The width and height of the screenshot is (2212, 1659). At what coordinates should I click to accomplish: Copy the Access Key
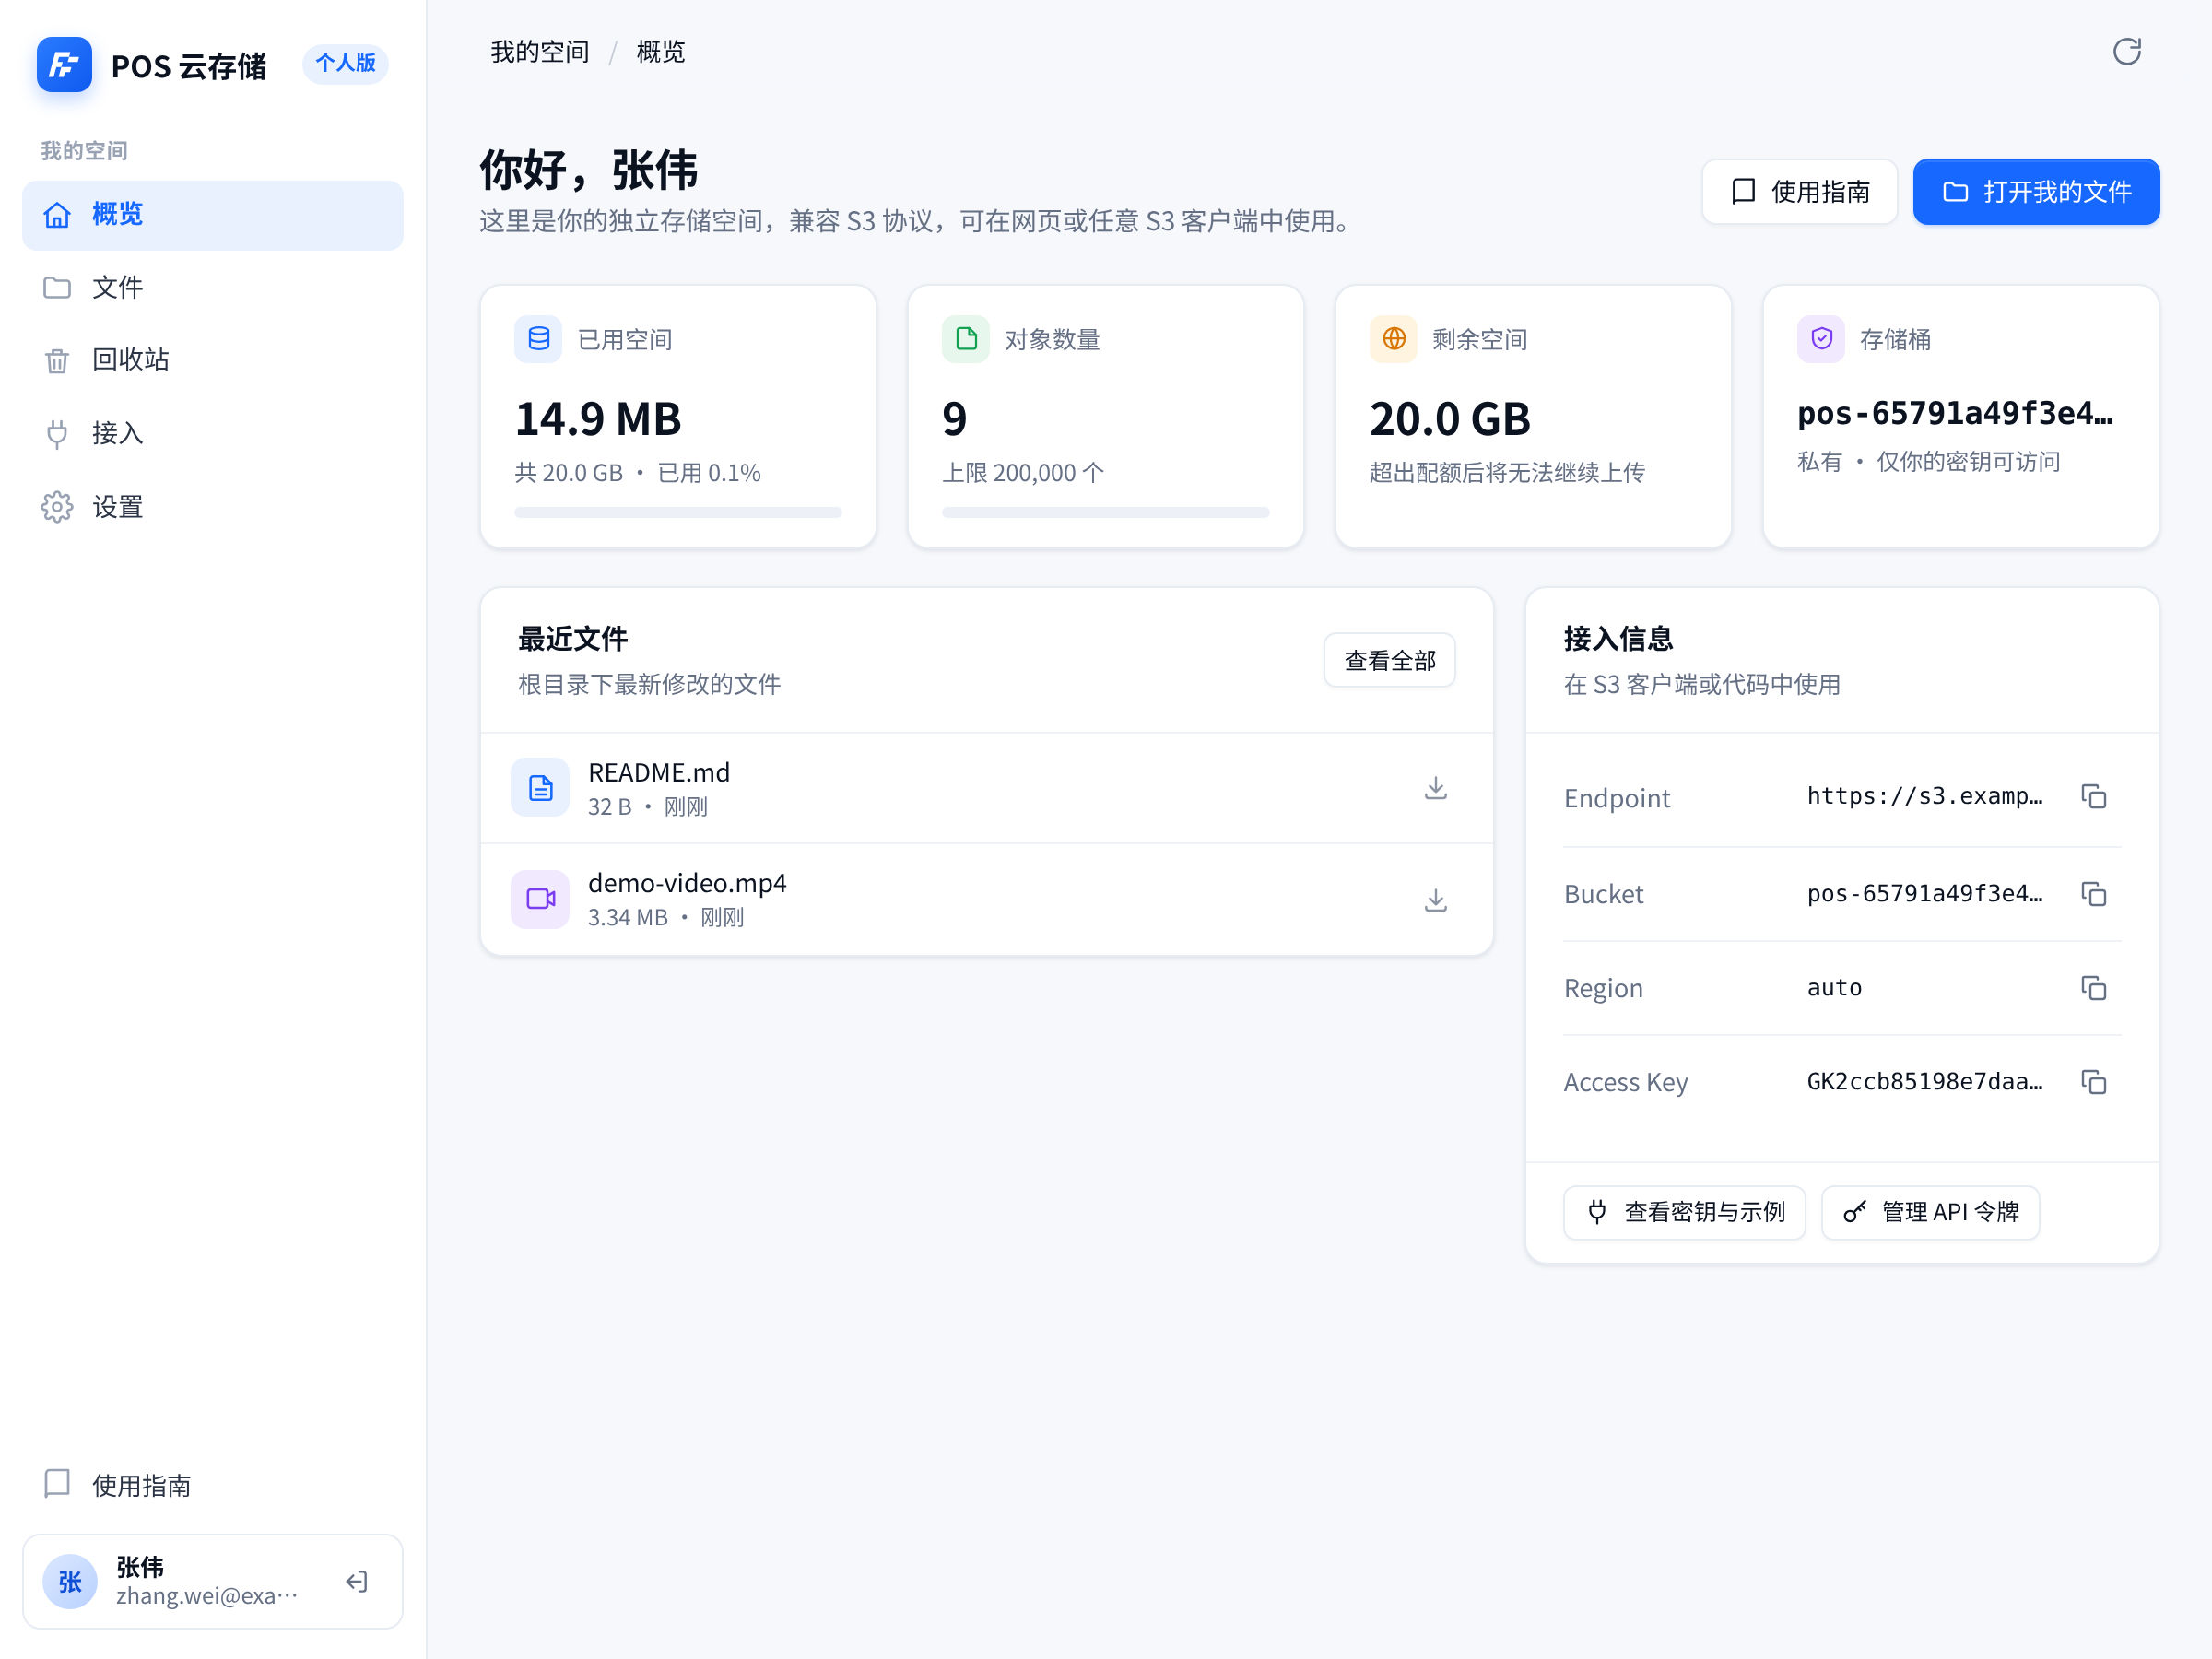coord(2093,1081)
